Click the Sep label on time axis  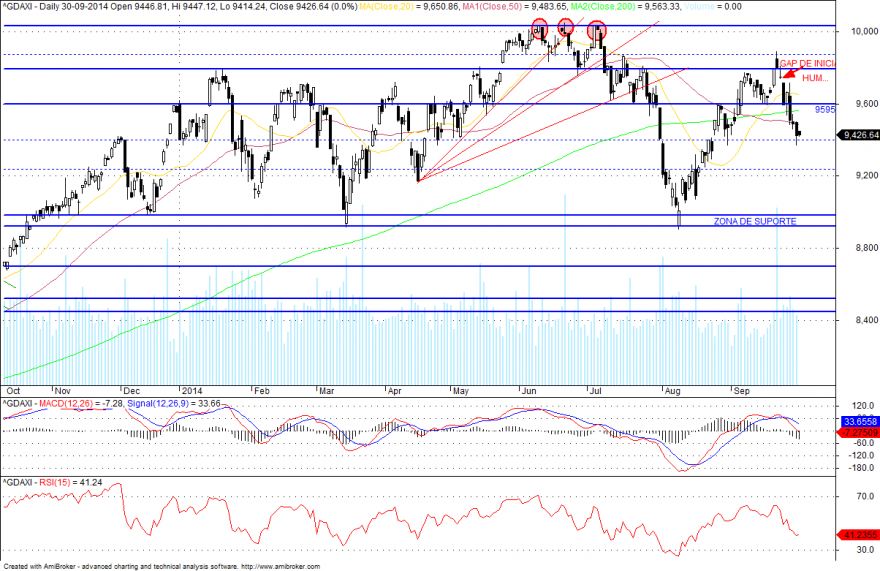pos(742,391)
